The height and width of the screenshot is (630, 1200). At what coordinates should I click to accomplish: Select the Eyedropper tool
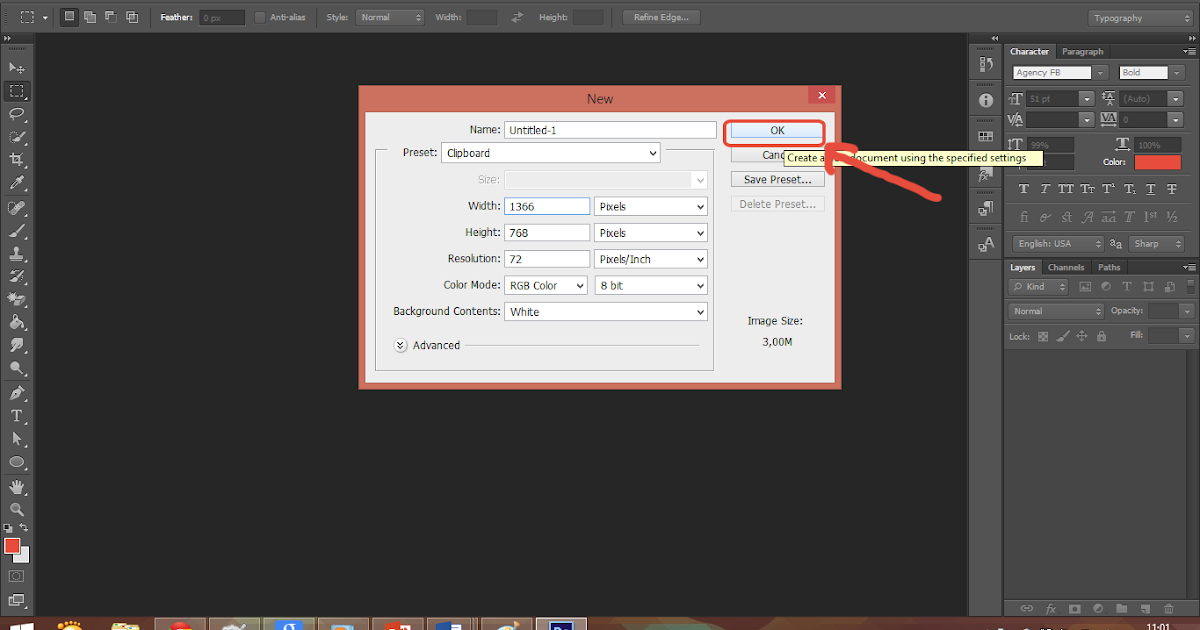click(16, 183)
